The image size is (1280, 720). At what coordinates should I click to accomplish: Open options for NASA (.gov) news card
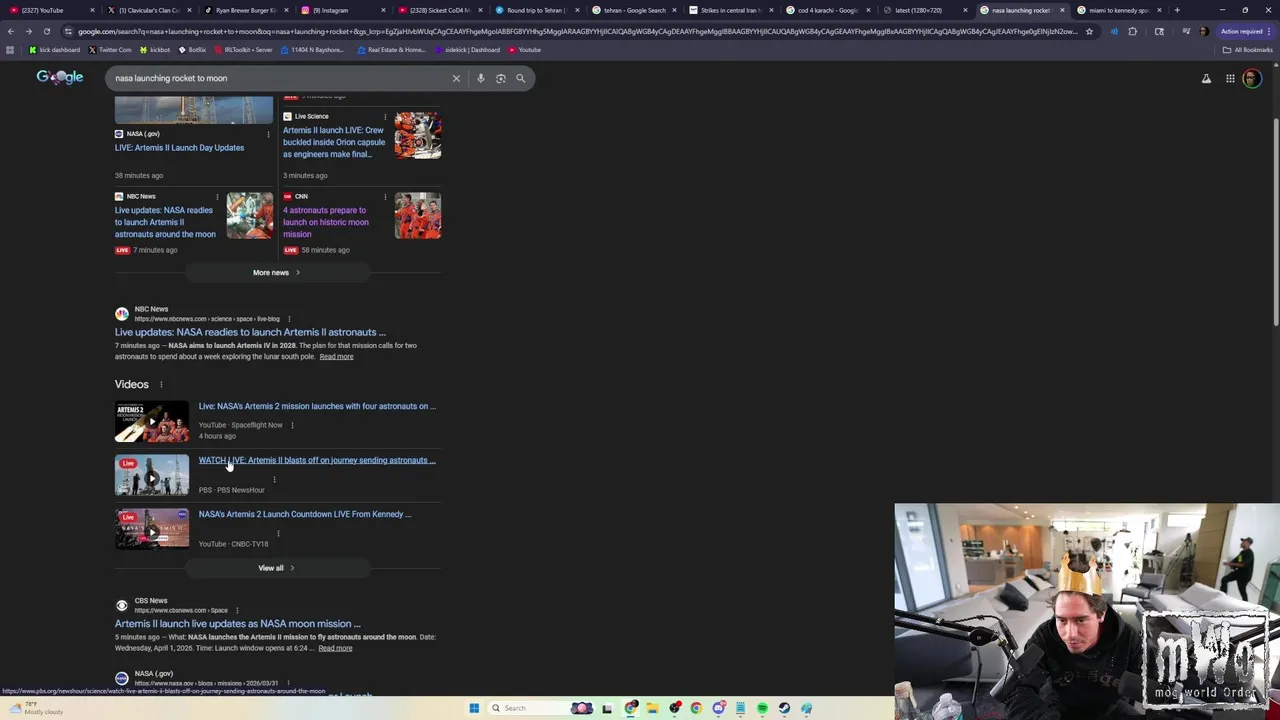pyautogui.click(x=268, y=134)
